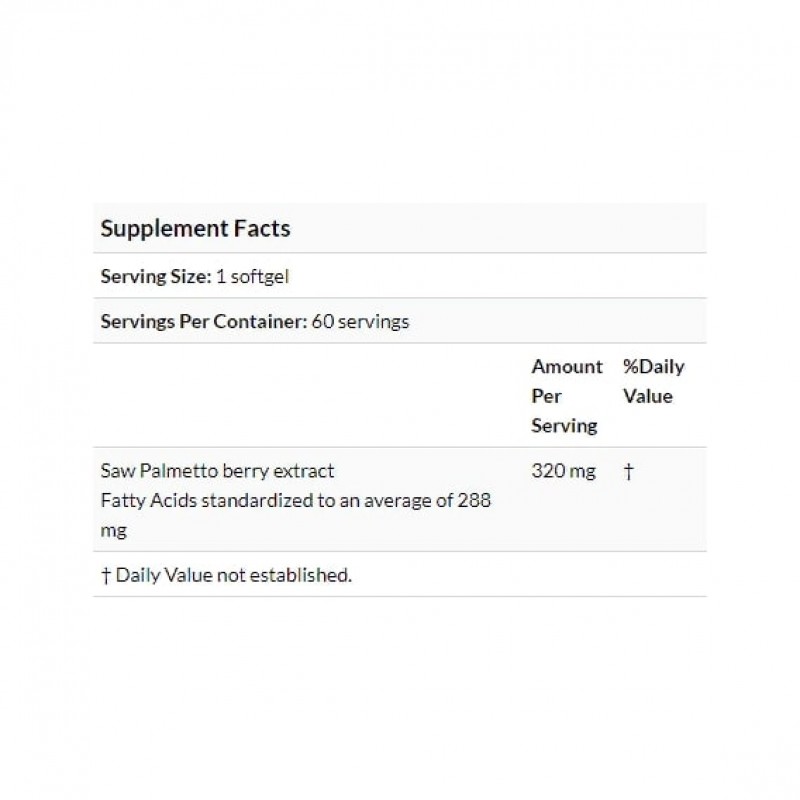Click the Supplement Facts heading
Image resolution: width=800 pixels, height=800 pixels.
195,228
